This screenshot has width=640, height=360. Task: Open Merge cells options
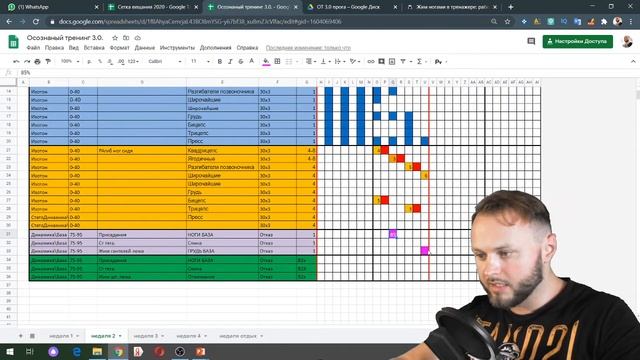click(x=291, y=62)
